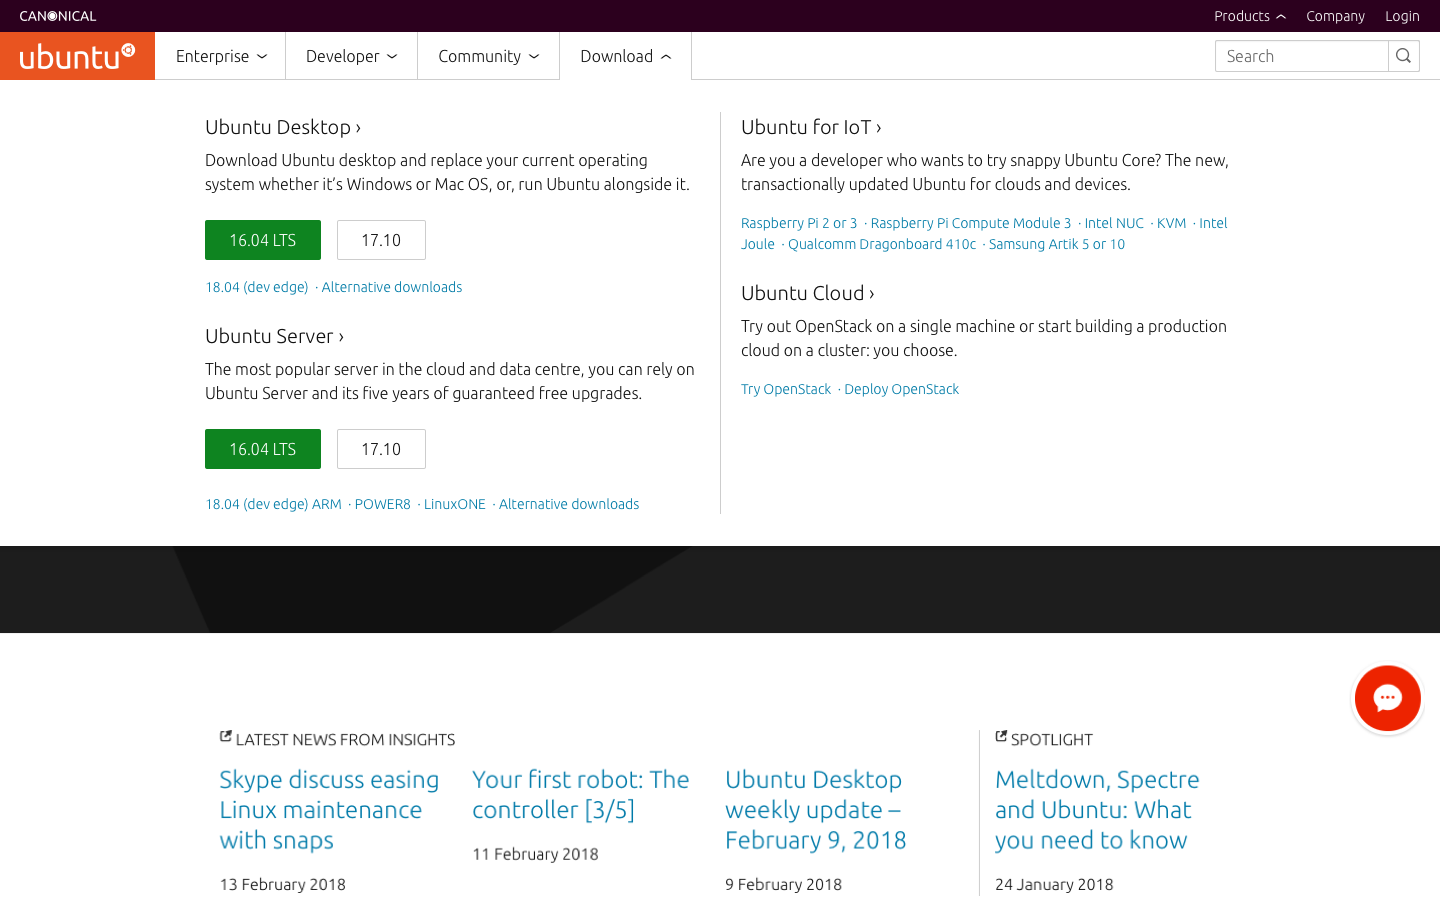Open server Alternative downloads link
1440x900 pixels.
coord(569,504)
